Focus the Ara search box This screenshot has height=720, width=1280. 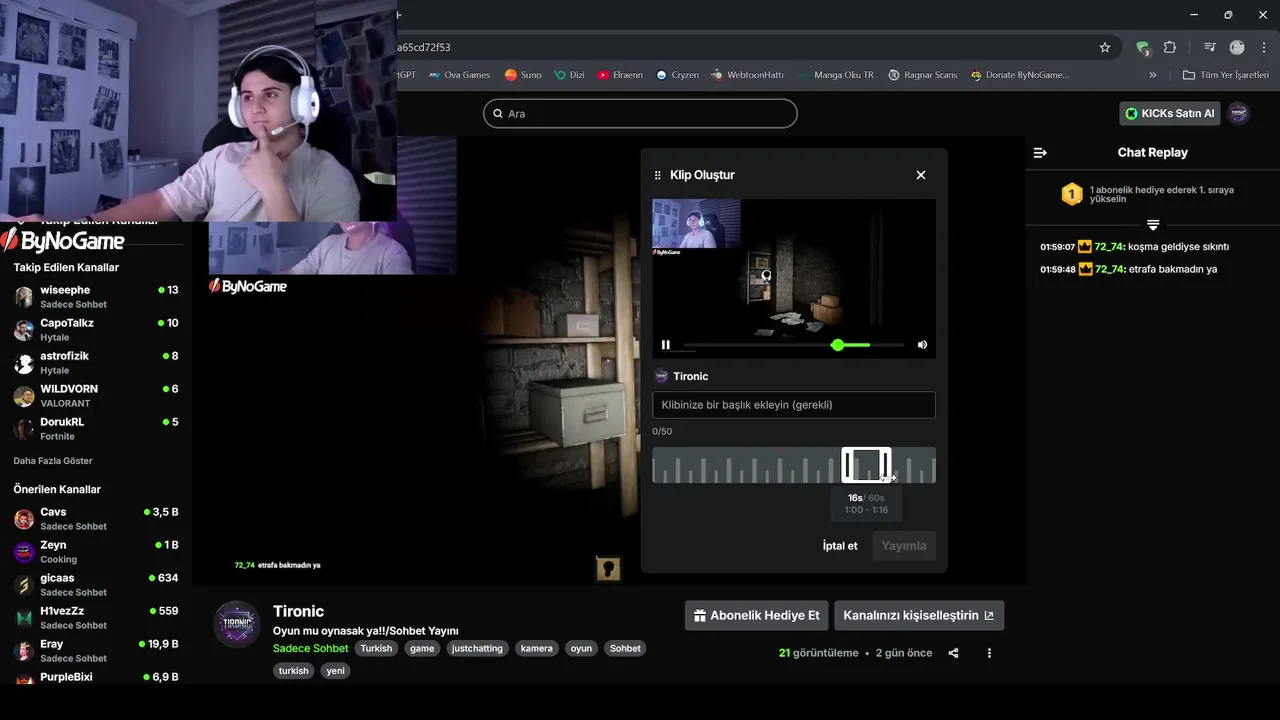click(x=640, y=114)
